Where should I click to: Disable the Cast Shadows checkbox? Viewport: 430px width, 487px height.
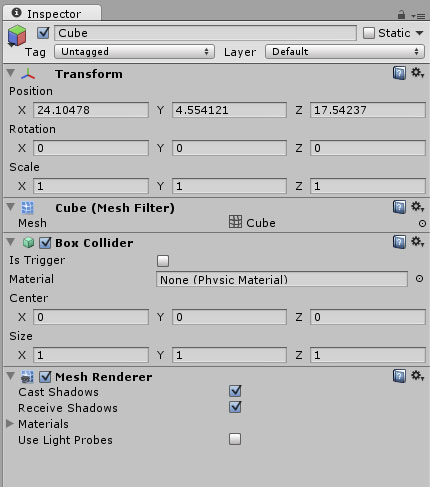click(235, 391)
